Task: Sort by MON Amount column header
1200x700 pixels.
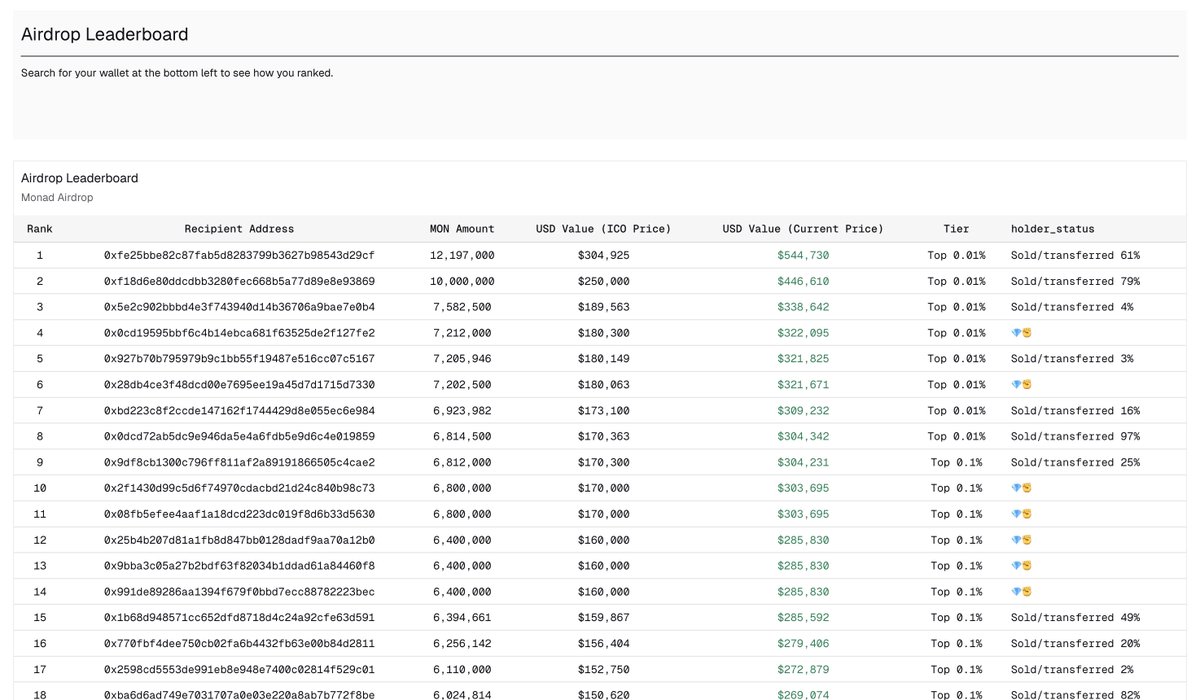Action: pyautogui.click(x=462, y=229)
